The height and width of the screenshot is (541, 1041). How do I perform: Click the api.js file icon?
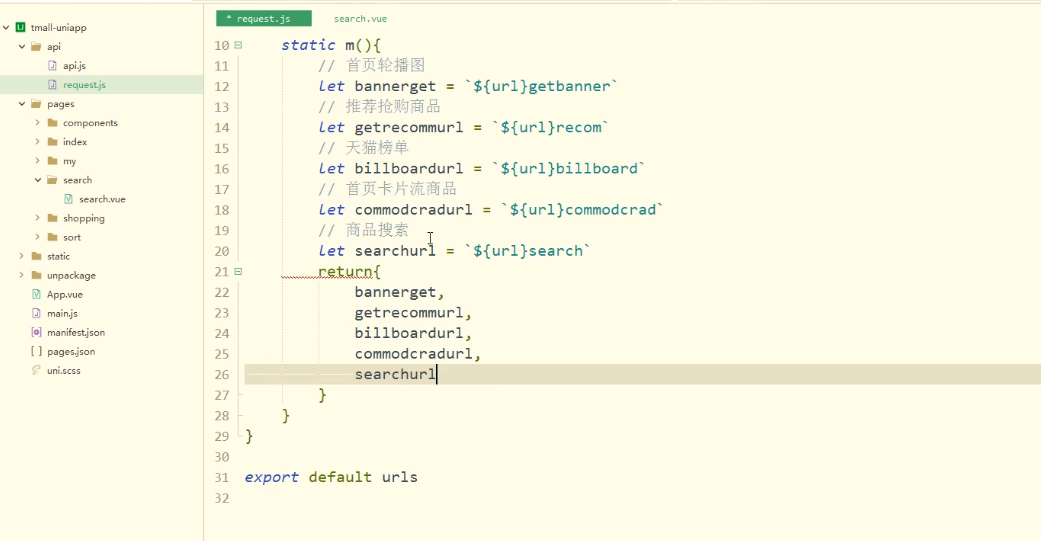tap(52, 66)
